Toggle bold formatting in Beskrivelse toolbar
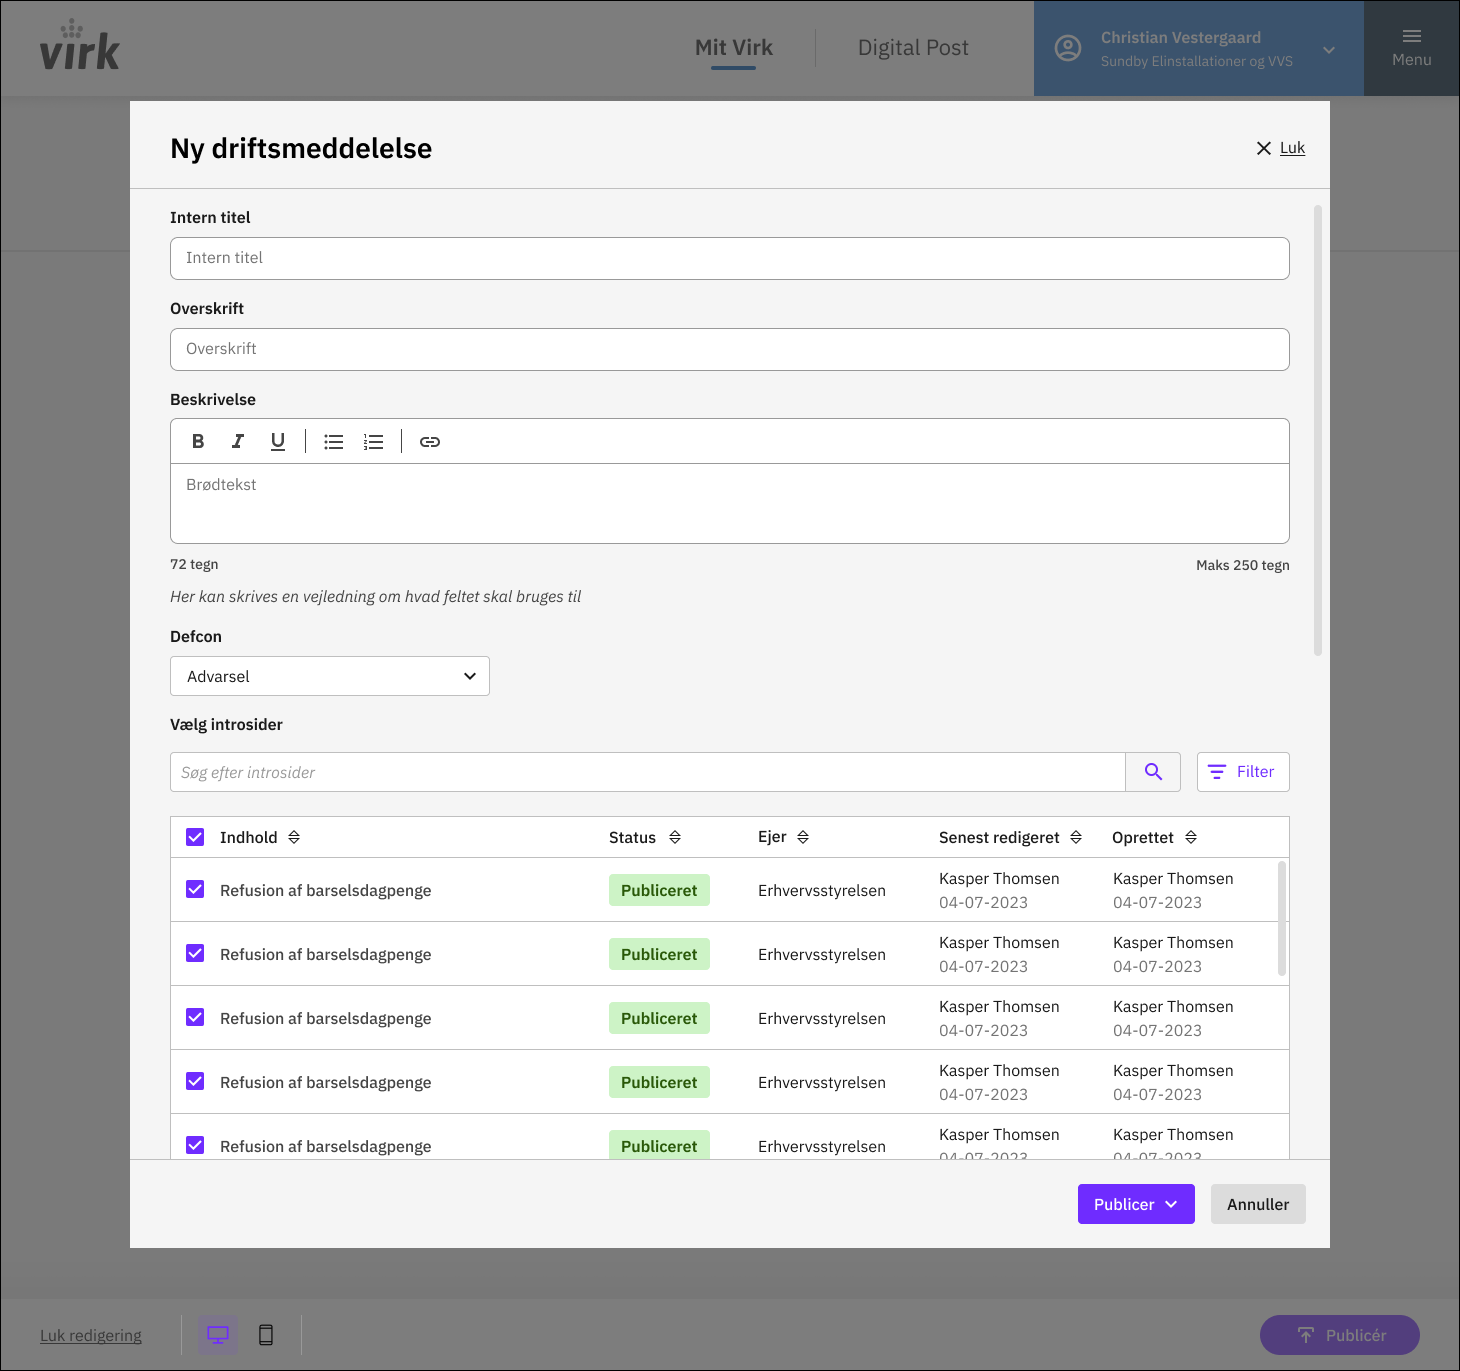Screen dimensions: 1460x1371 [198, 441]
